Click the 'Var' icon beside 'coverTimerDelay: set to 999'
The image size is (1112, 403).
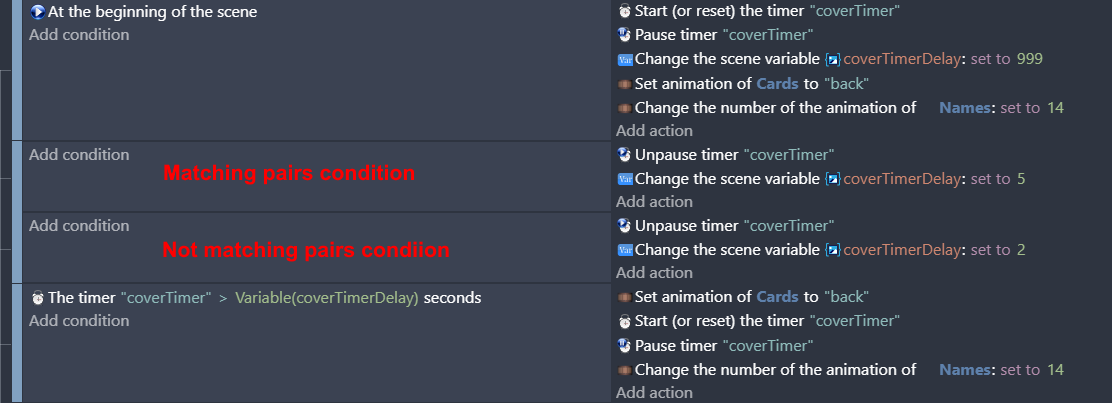[x=625, y=60]
